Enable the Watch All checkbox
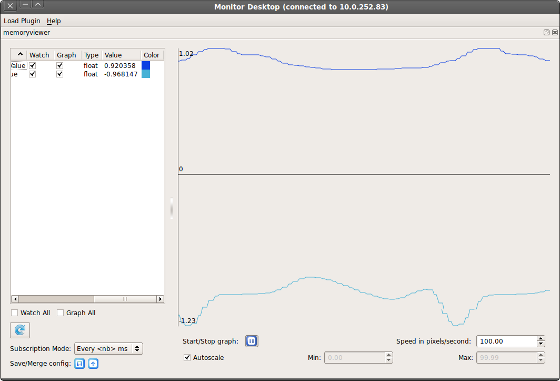Viewport: 560px width, 381px height. (15, 313)
